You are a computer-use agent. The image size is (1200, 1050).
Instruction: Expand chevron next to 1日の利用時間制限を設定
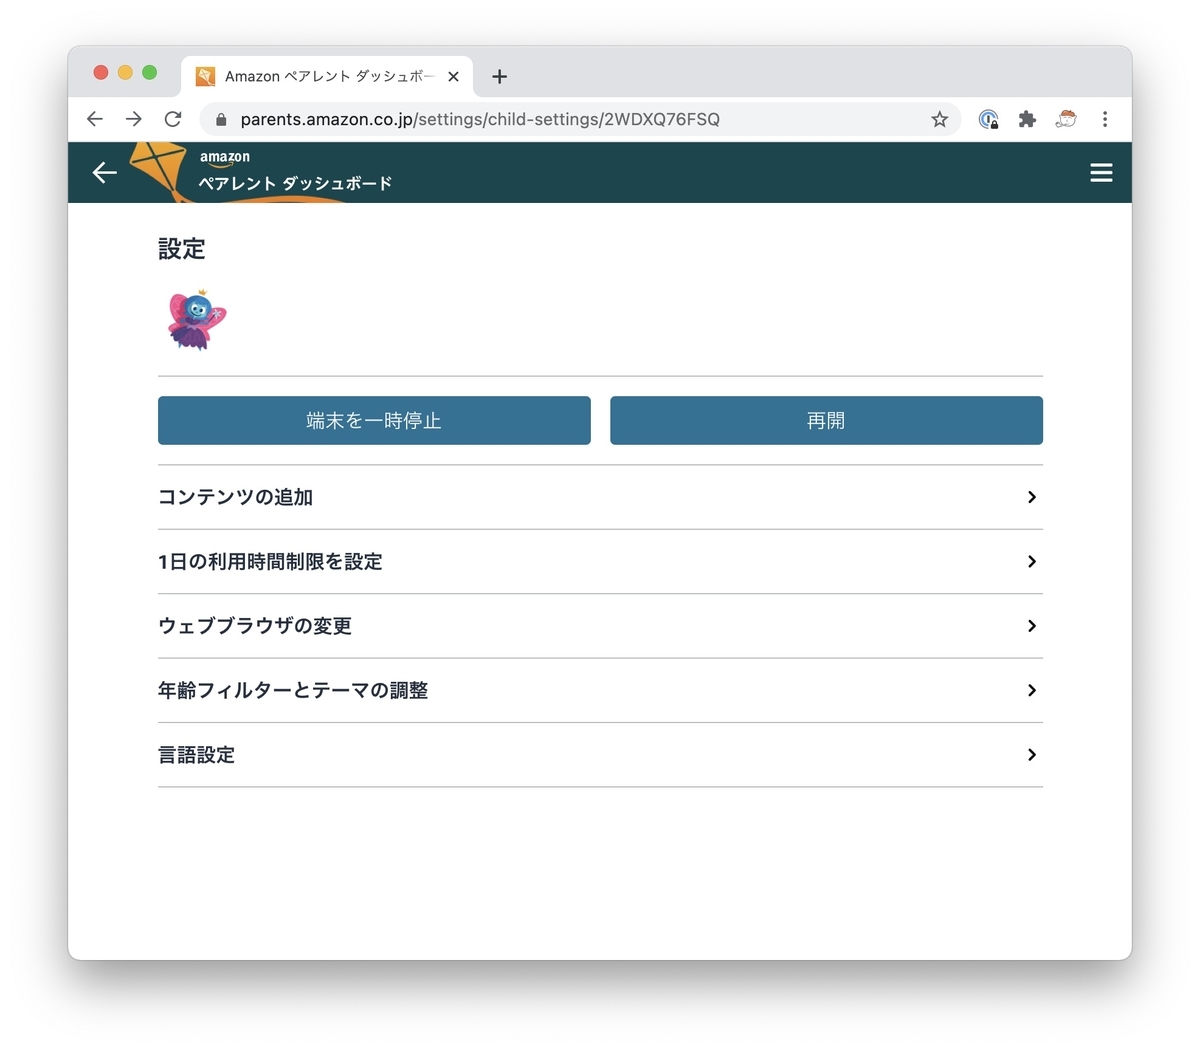pyautogui.click(x=1032, y=562)
